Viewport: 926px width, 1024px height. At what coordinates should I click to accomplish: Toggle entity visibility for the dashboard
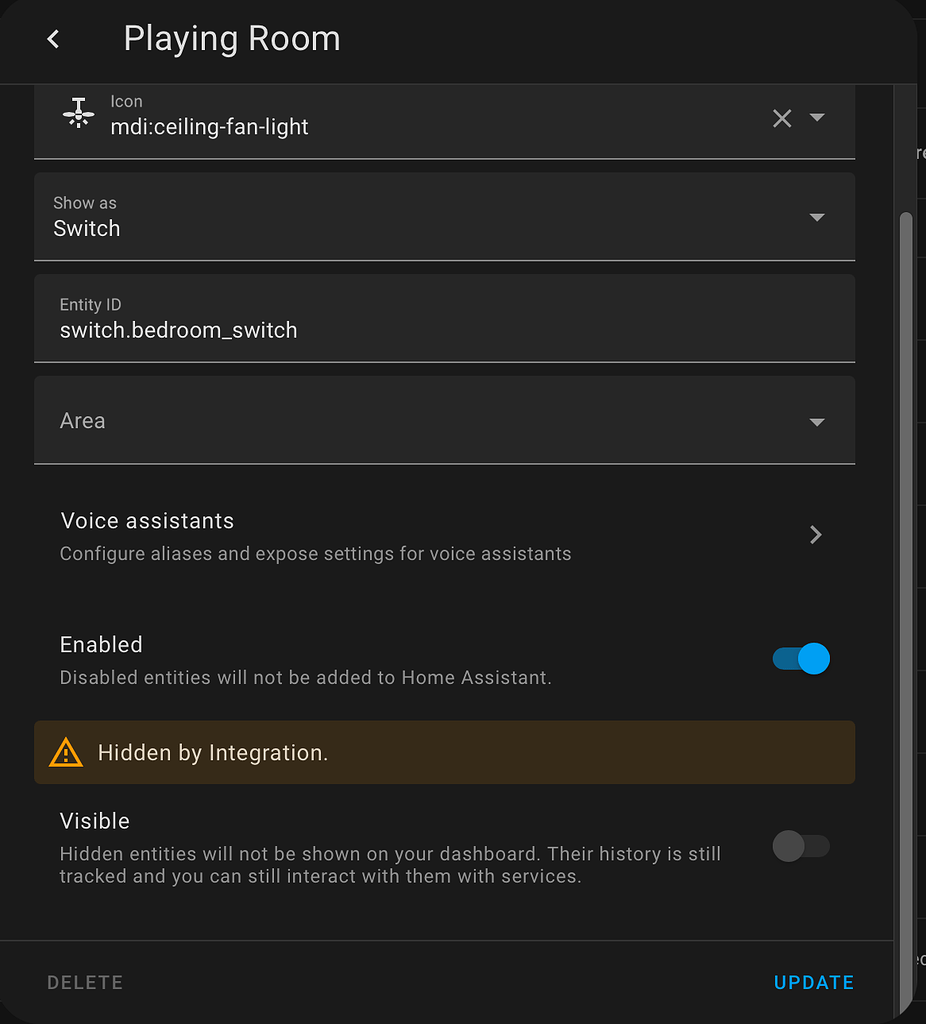[799, 846]
